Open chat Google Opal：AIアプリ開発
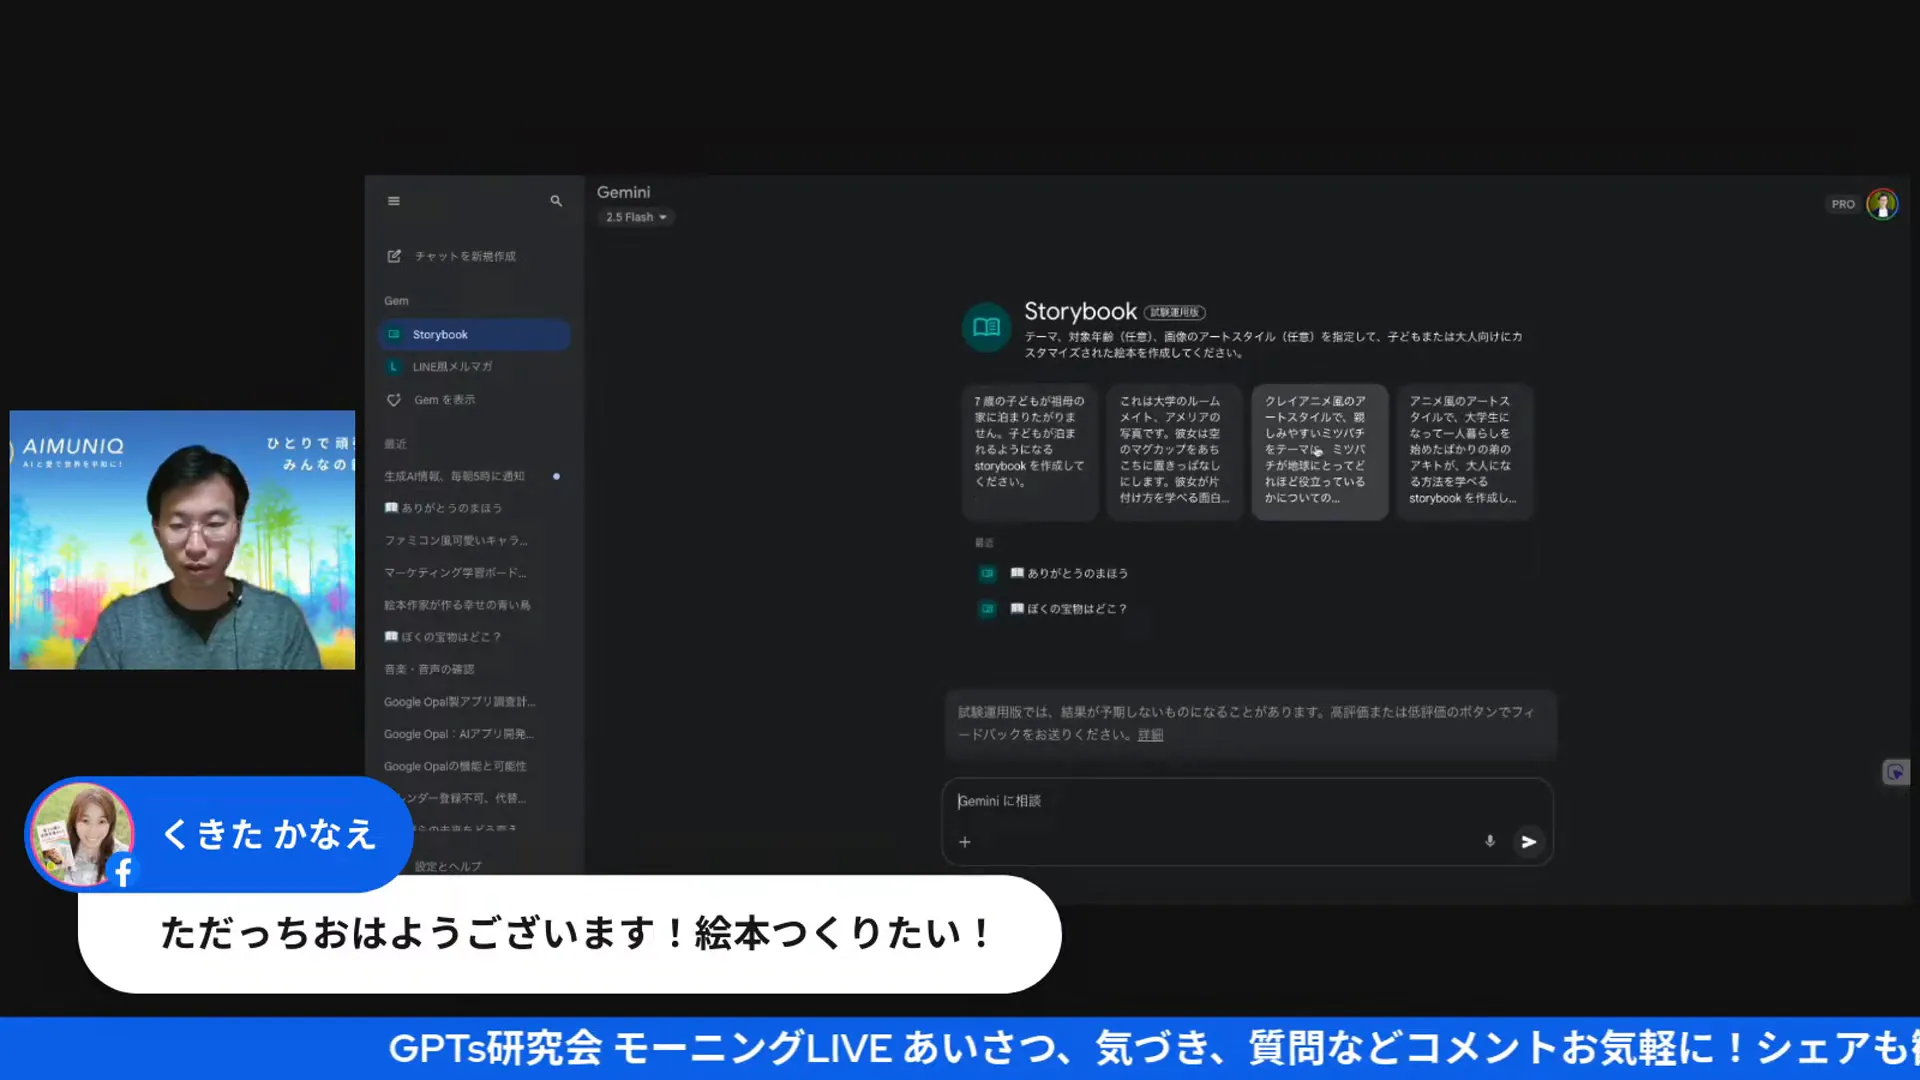 coord(459,734)
